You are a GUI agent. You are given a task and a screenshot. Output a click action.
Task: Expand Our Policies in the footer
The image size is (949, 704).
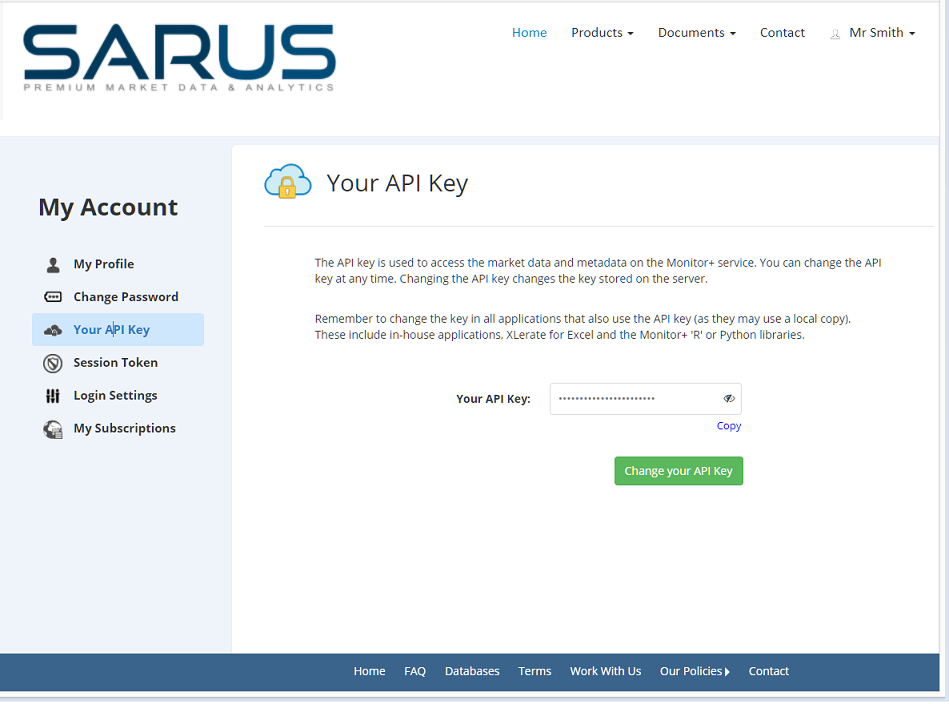694,671
